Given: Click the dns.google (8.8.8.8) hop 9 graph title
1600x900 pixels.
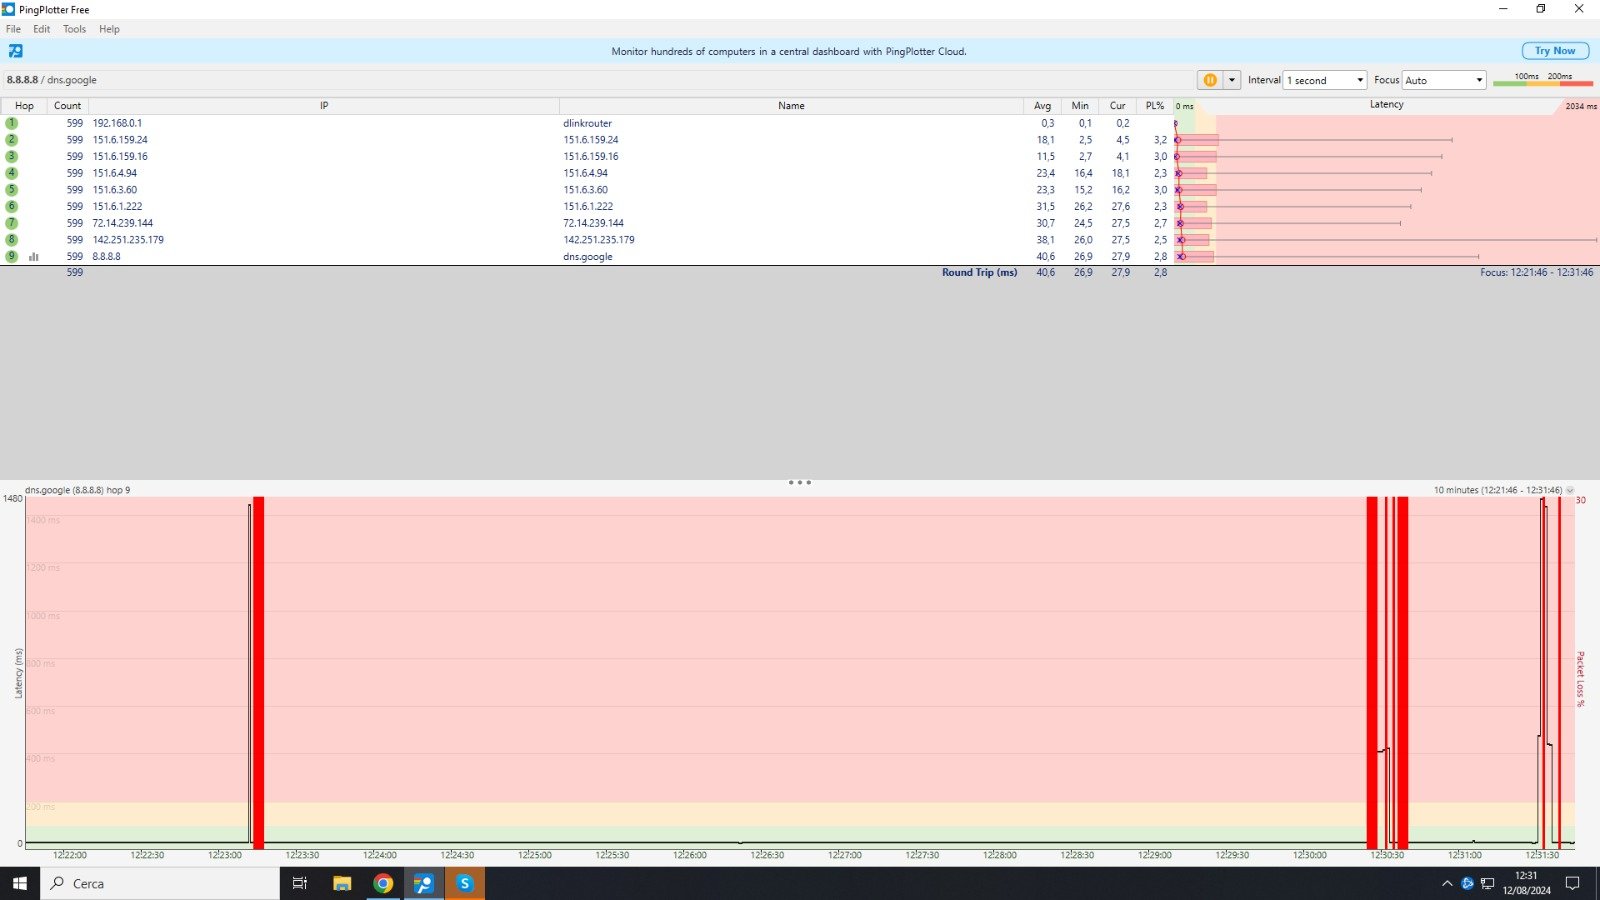Looking at the screenshot, I should pyautogui.click(x=77, y=490).
